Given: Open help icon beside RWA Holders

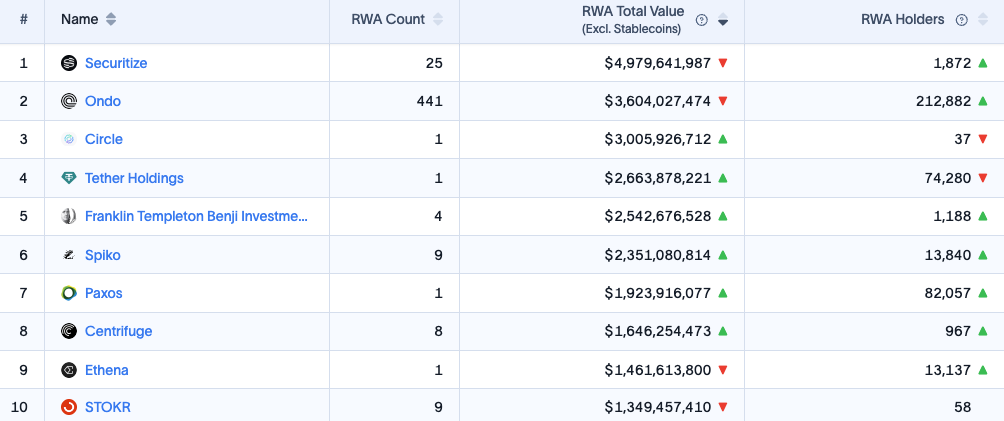Looking at the screenshot, I should click(961, 20).
